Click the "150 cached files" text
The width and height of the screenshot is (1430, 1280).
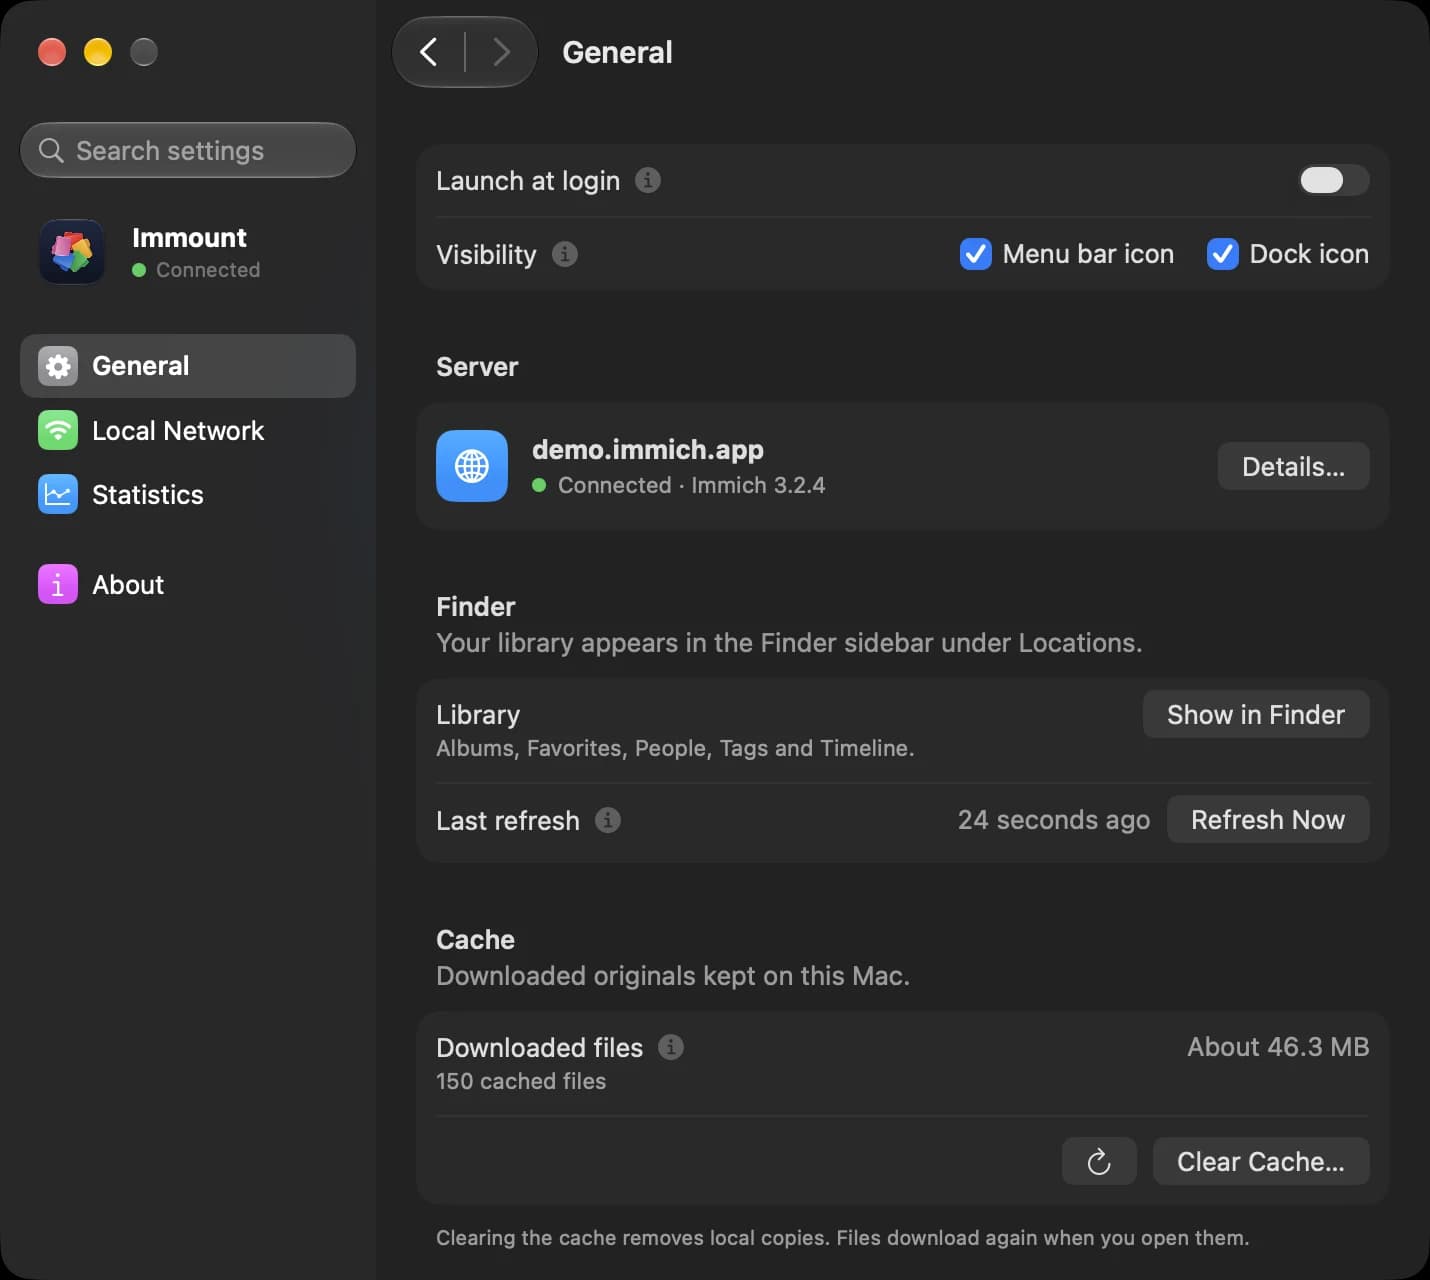coord(521,1081)
